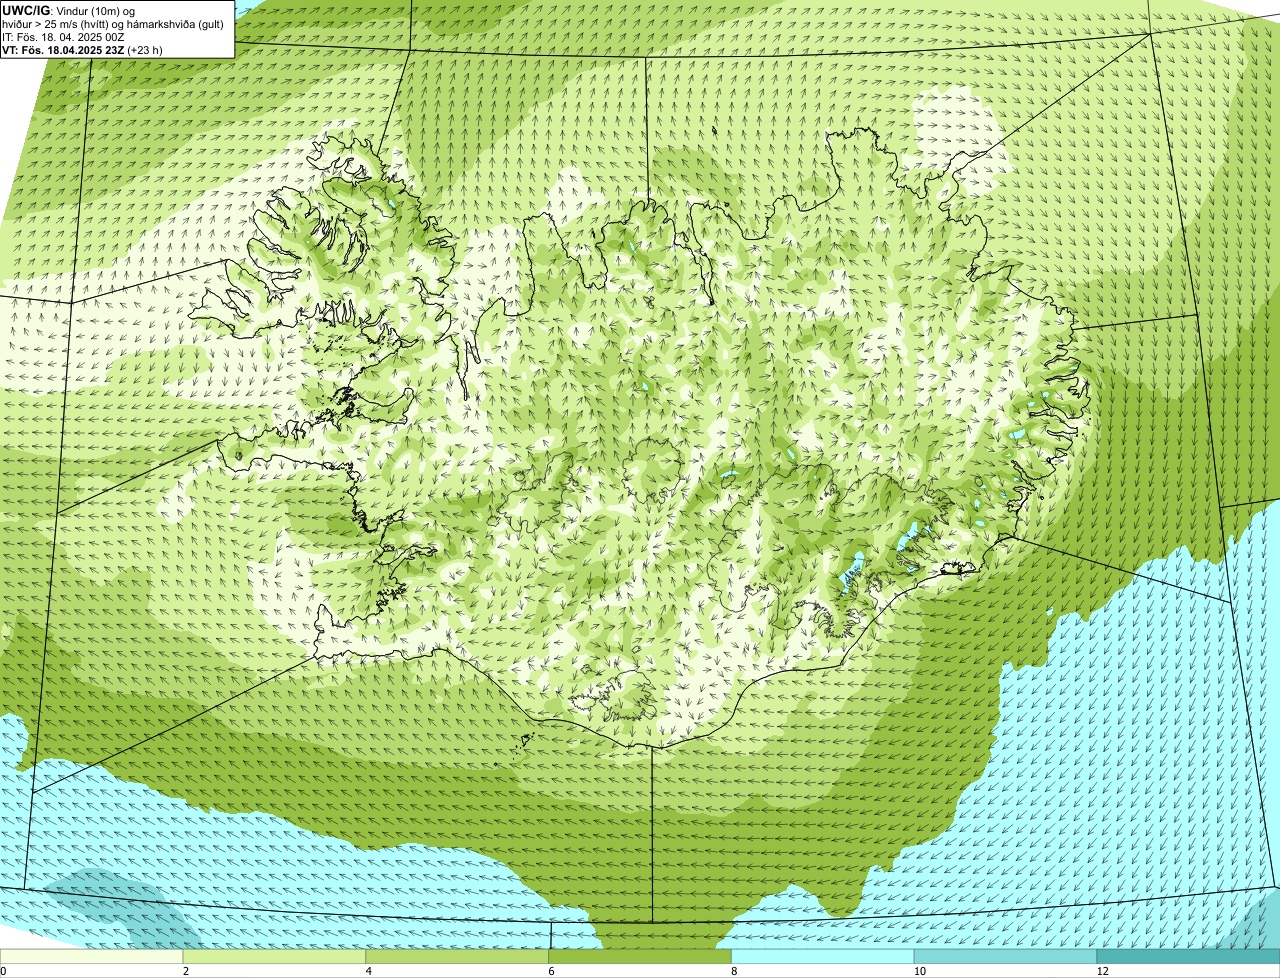This screenshot has width=1280, height=978.
Task: Select the 10–12 m/s teal legend swatch
Action: tap(1007, 957)
